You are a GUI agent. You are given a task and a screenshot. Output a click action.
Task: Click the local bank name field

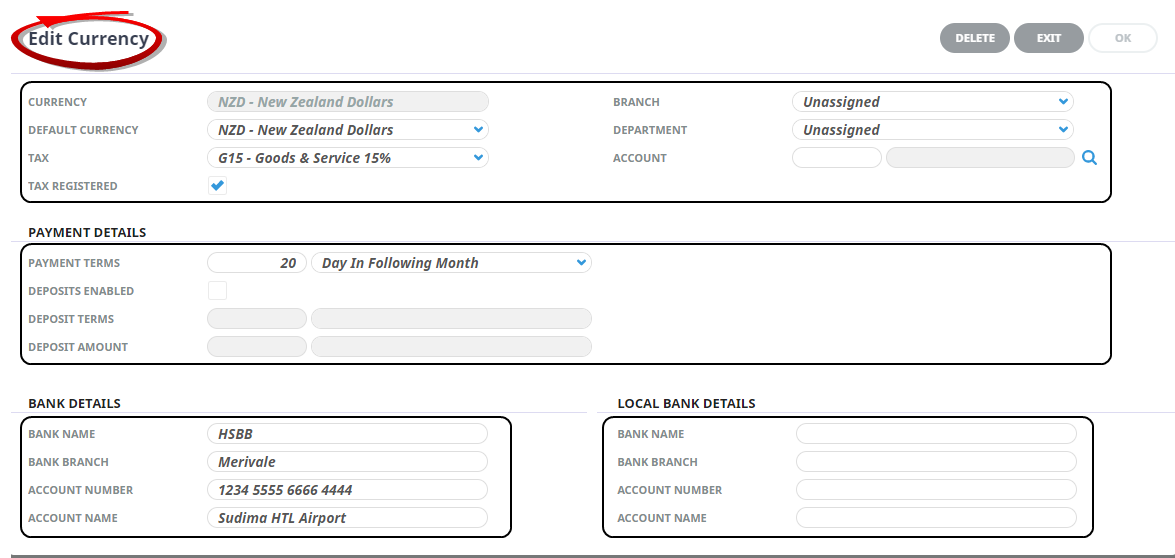[x=936, y=434]
